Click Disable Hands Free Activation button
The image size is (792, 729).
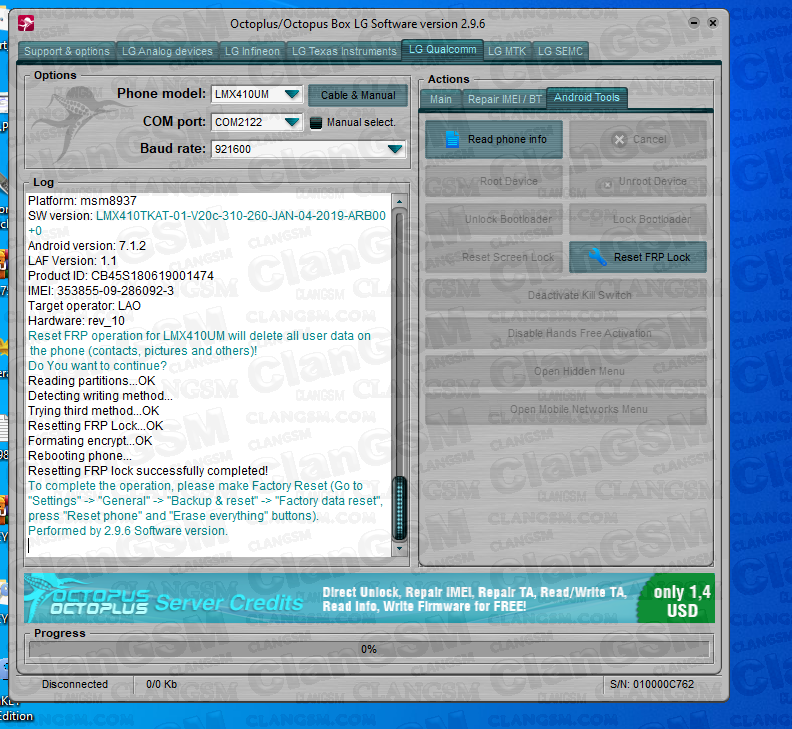click(566, 333)
